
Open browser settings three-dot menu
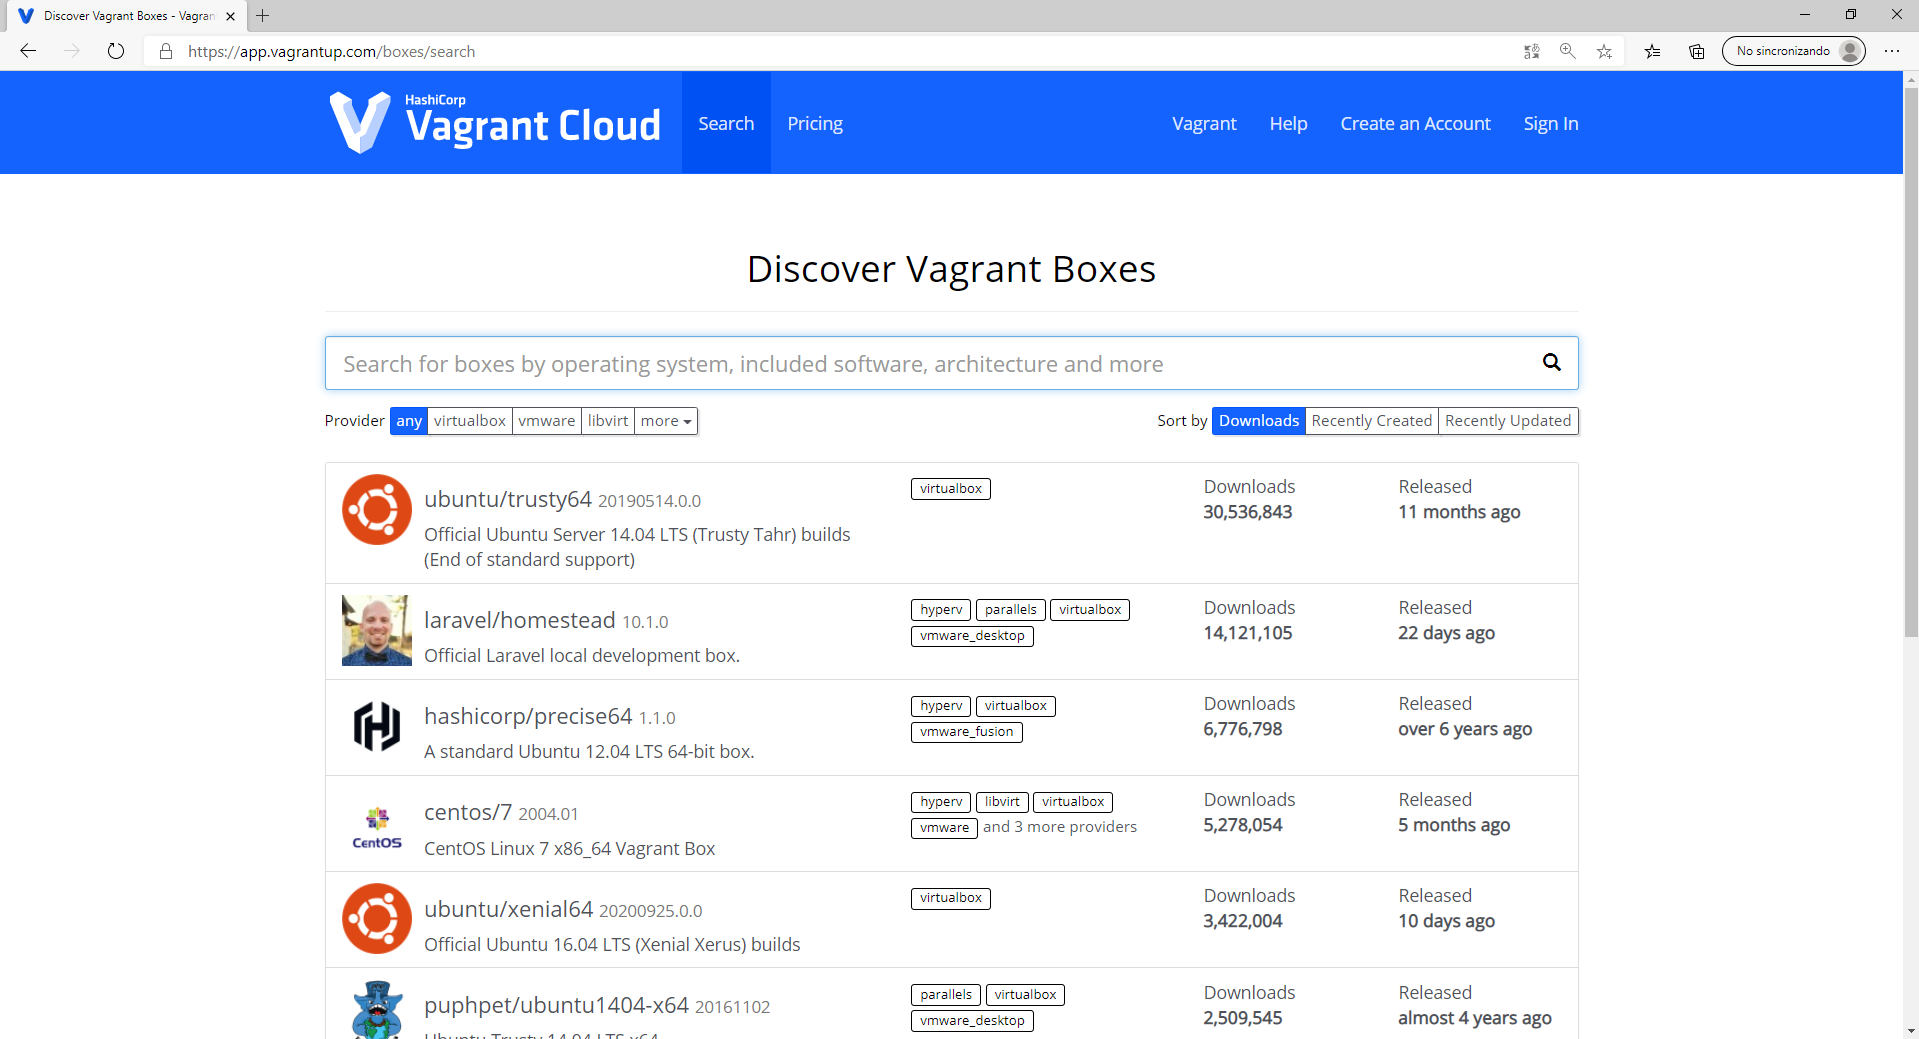click(x=1891, y=51)
